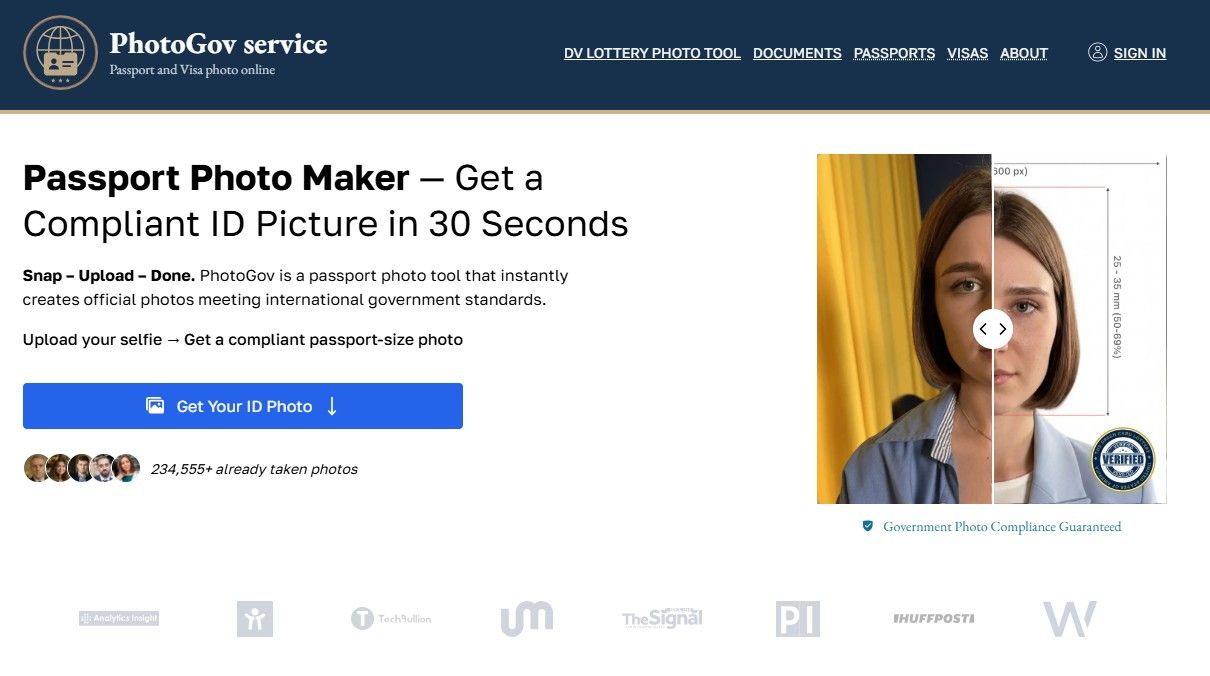This screenshot has height=676, width=1210.
Task: Click the Get Your ID Photo button
Action: tap(243, 406)
